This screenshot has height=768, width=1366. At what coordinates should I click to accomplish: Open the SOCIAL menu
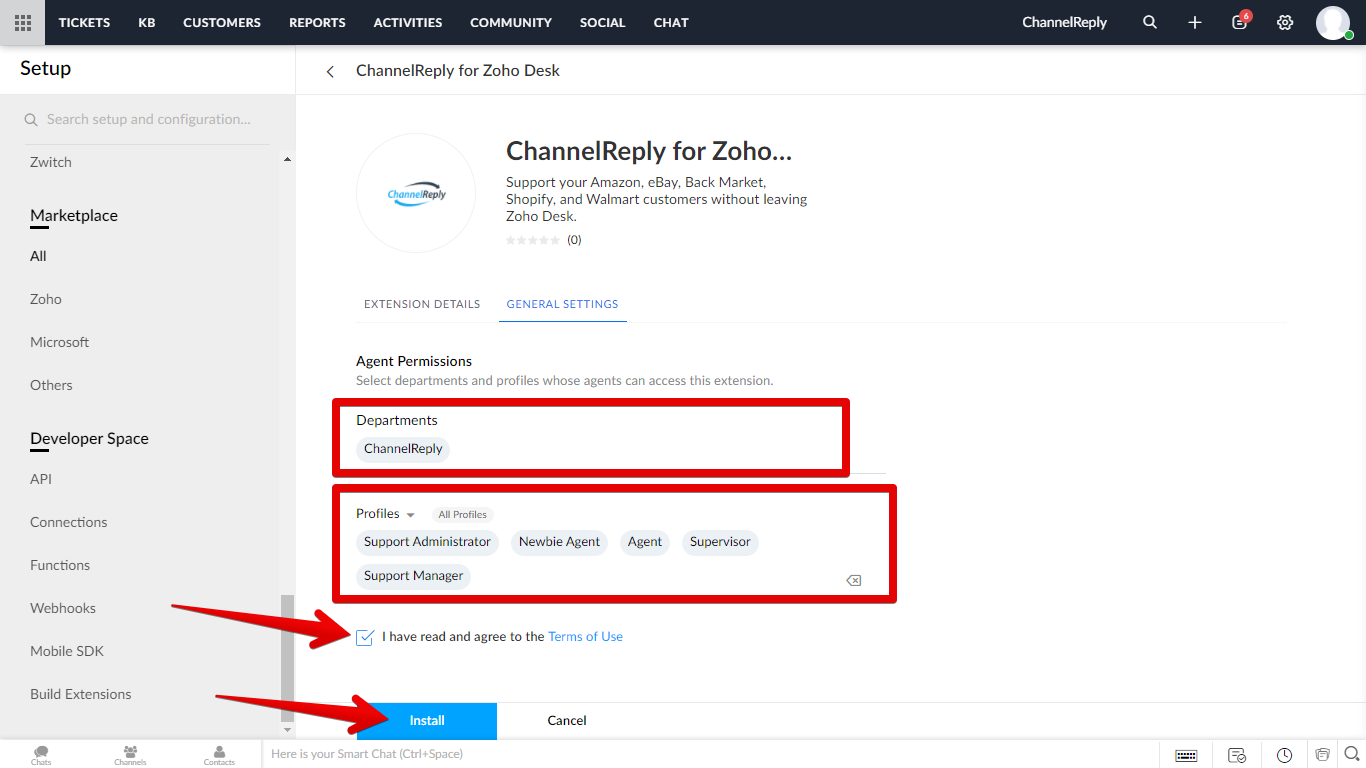[x=602, y=22]
